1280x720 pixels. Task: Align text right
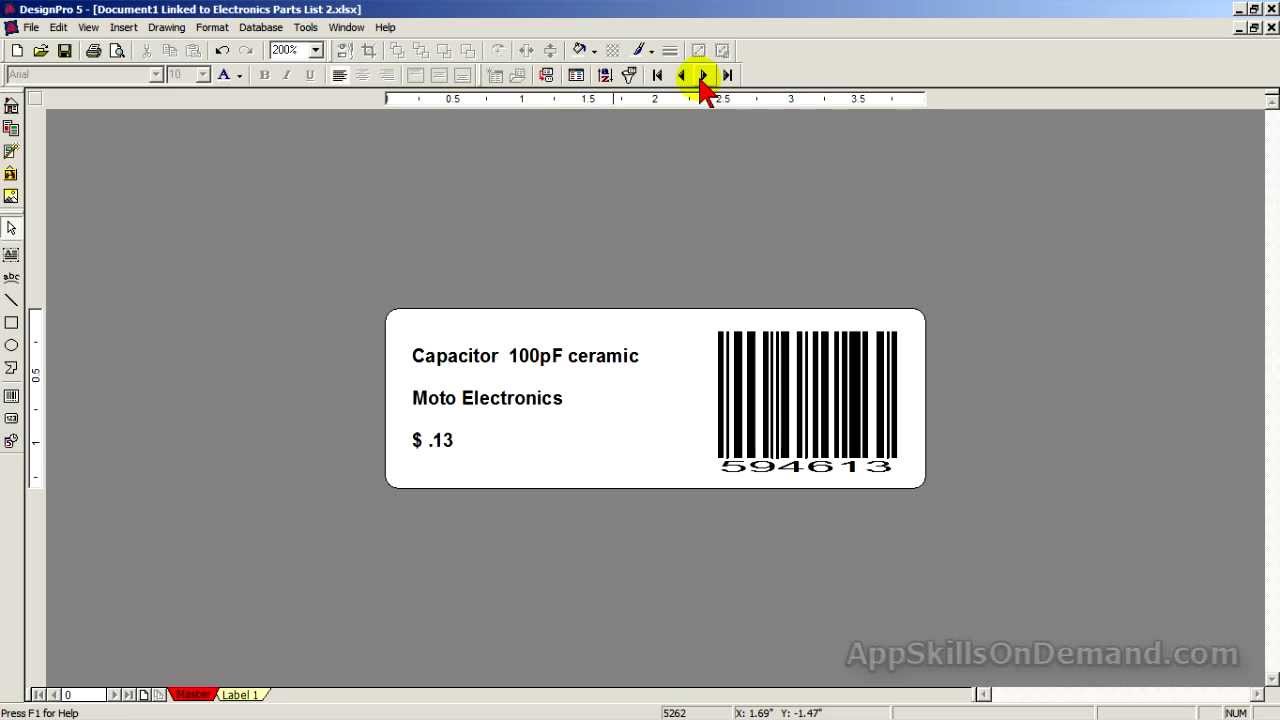pos(387,75)
